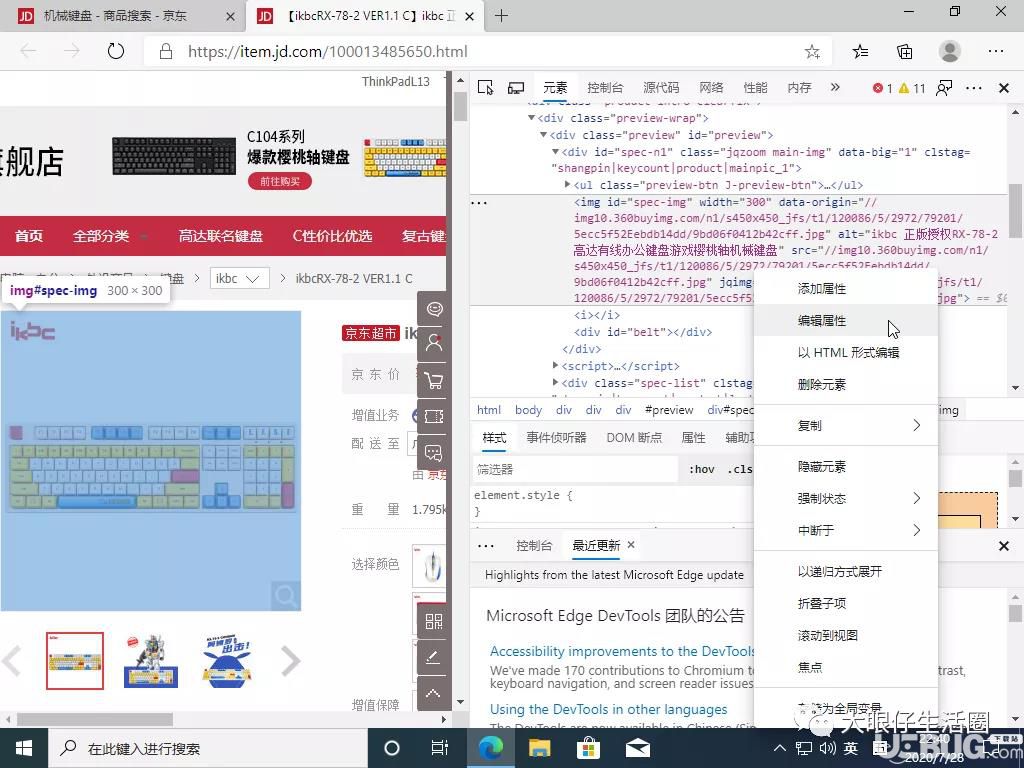Open Cortana circle on taskbar
This screenshot has width=1024, height=768.
(x=392, y=748)
